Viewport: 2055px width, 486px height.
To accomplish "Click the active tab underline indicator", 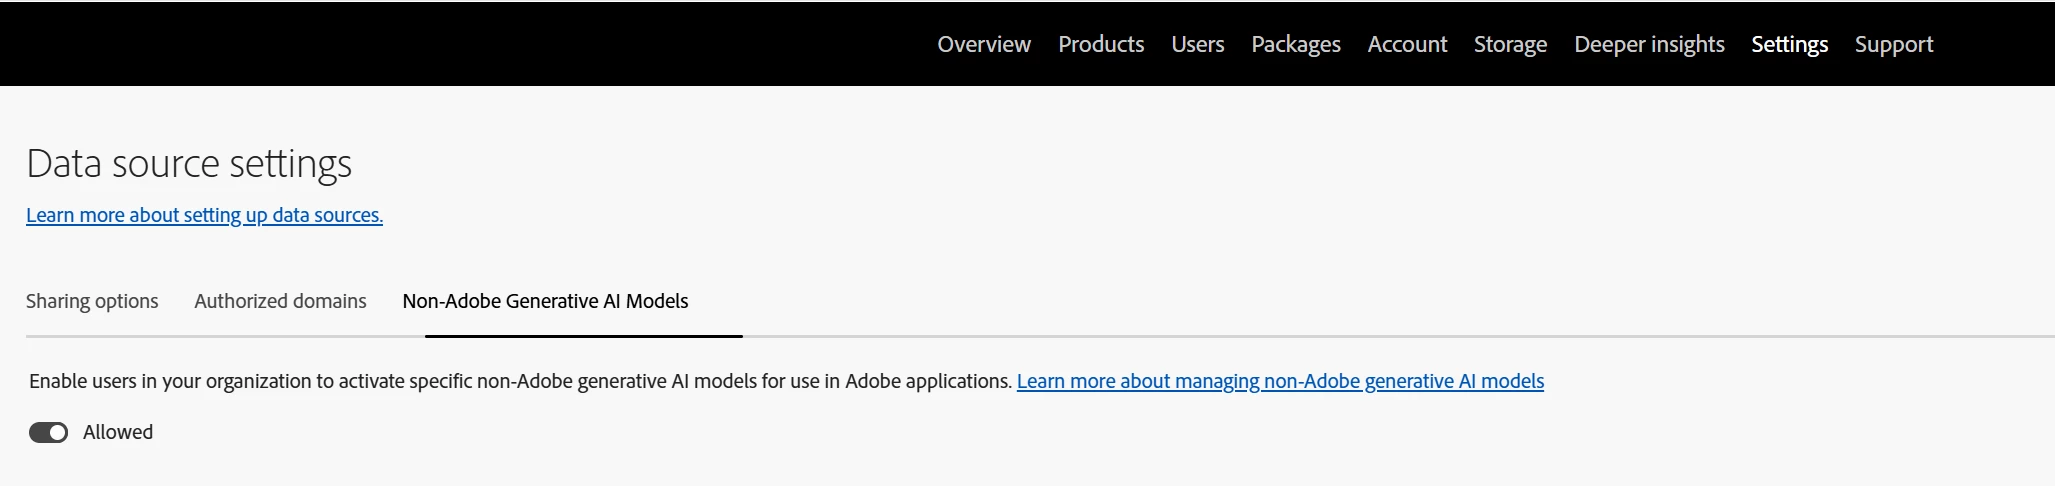I will pyautogui.click(x=583, y=336).
